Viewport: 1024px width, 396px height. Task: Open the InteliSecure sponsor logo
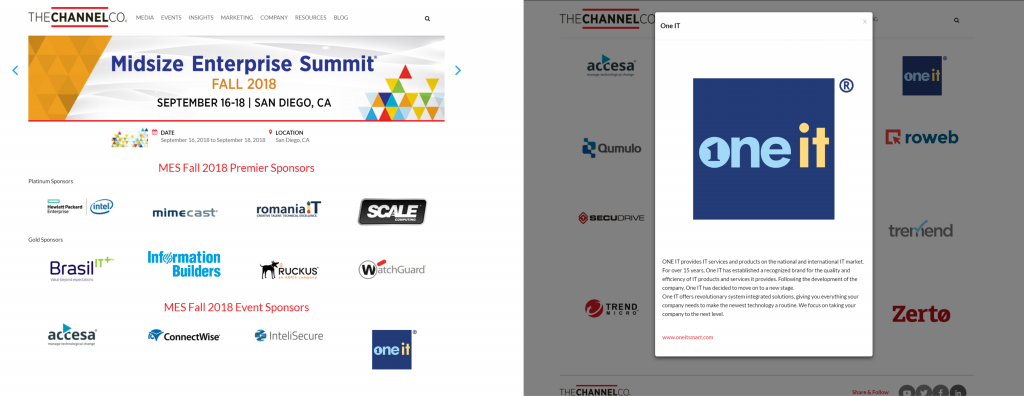289,336
